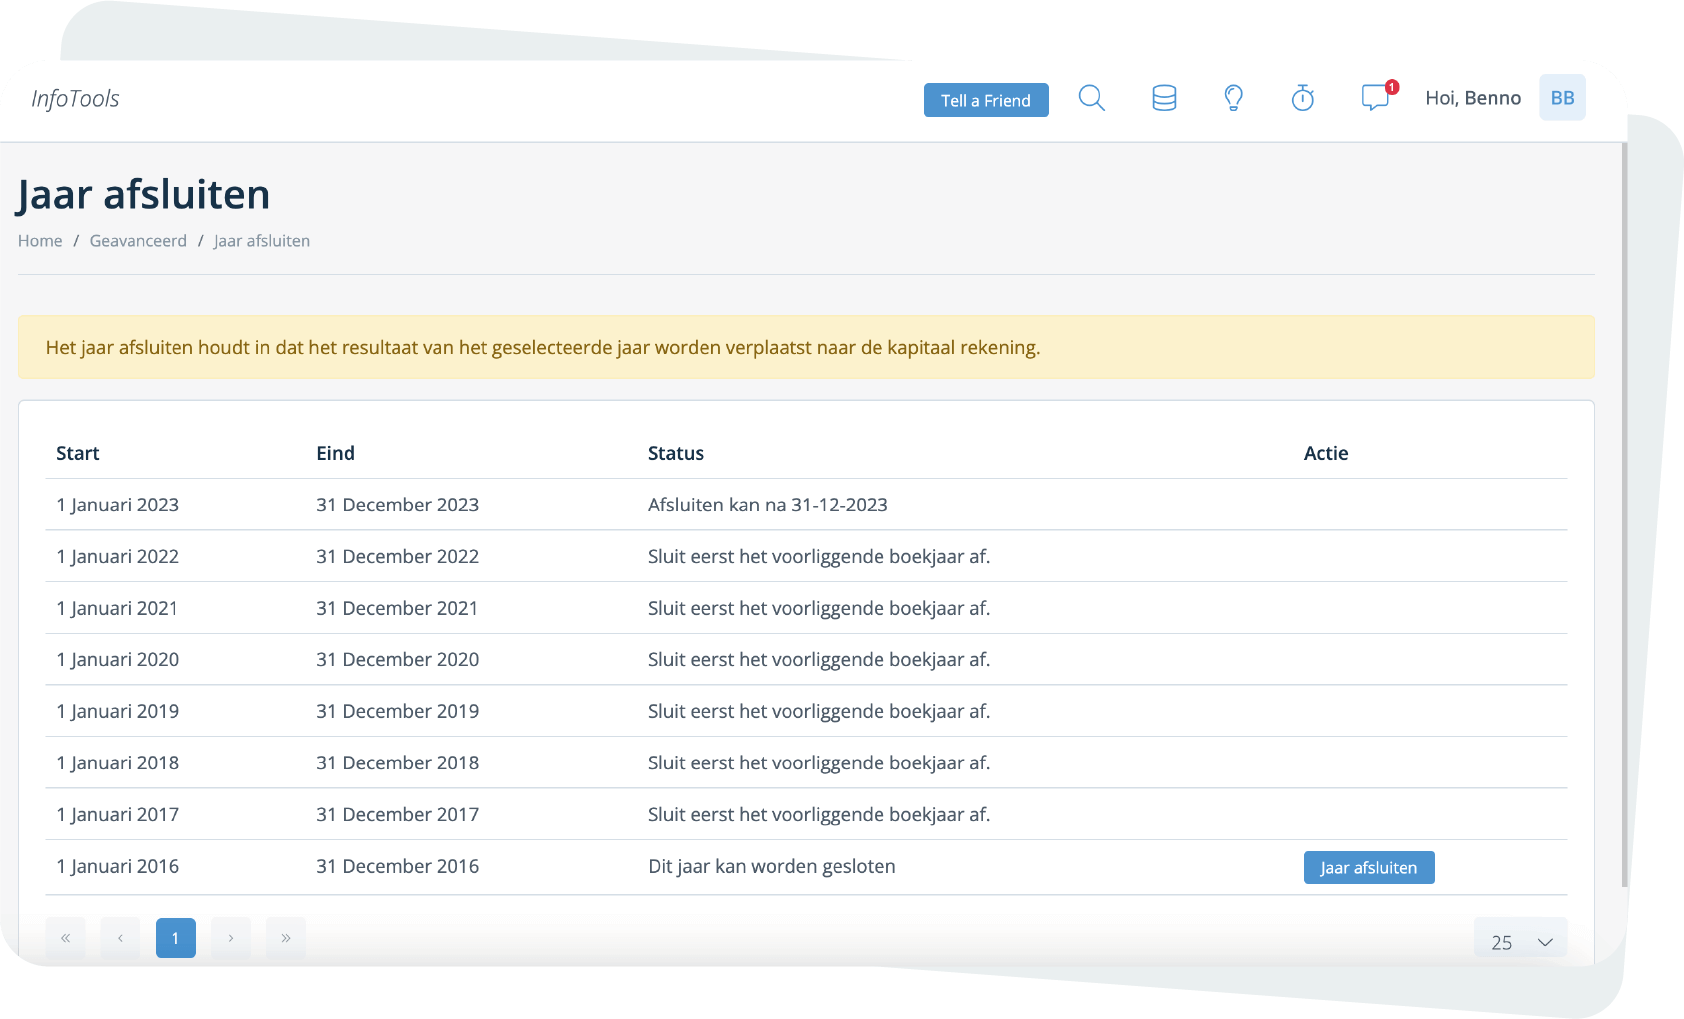Click the stopwatch timer icon
Screen dimensions: 1684x1019
[x=1302, y=98]
